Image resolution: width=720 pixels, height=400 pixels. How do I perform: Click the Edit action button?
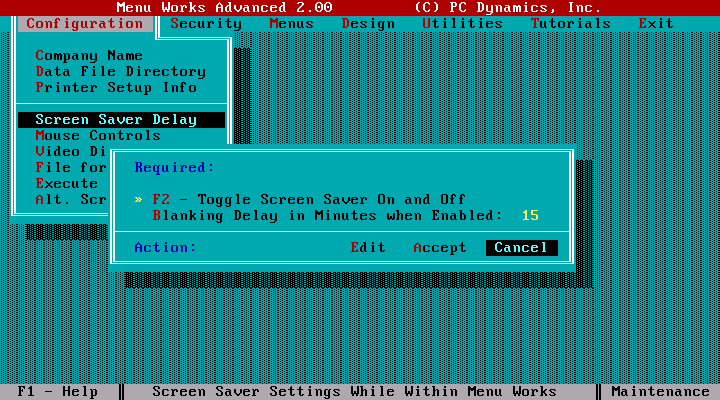click(368, 248)
